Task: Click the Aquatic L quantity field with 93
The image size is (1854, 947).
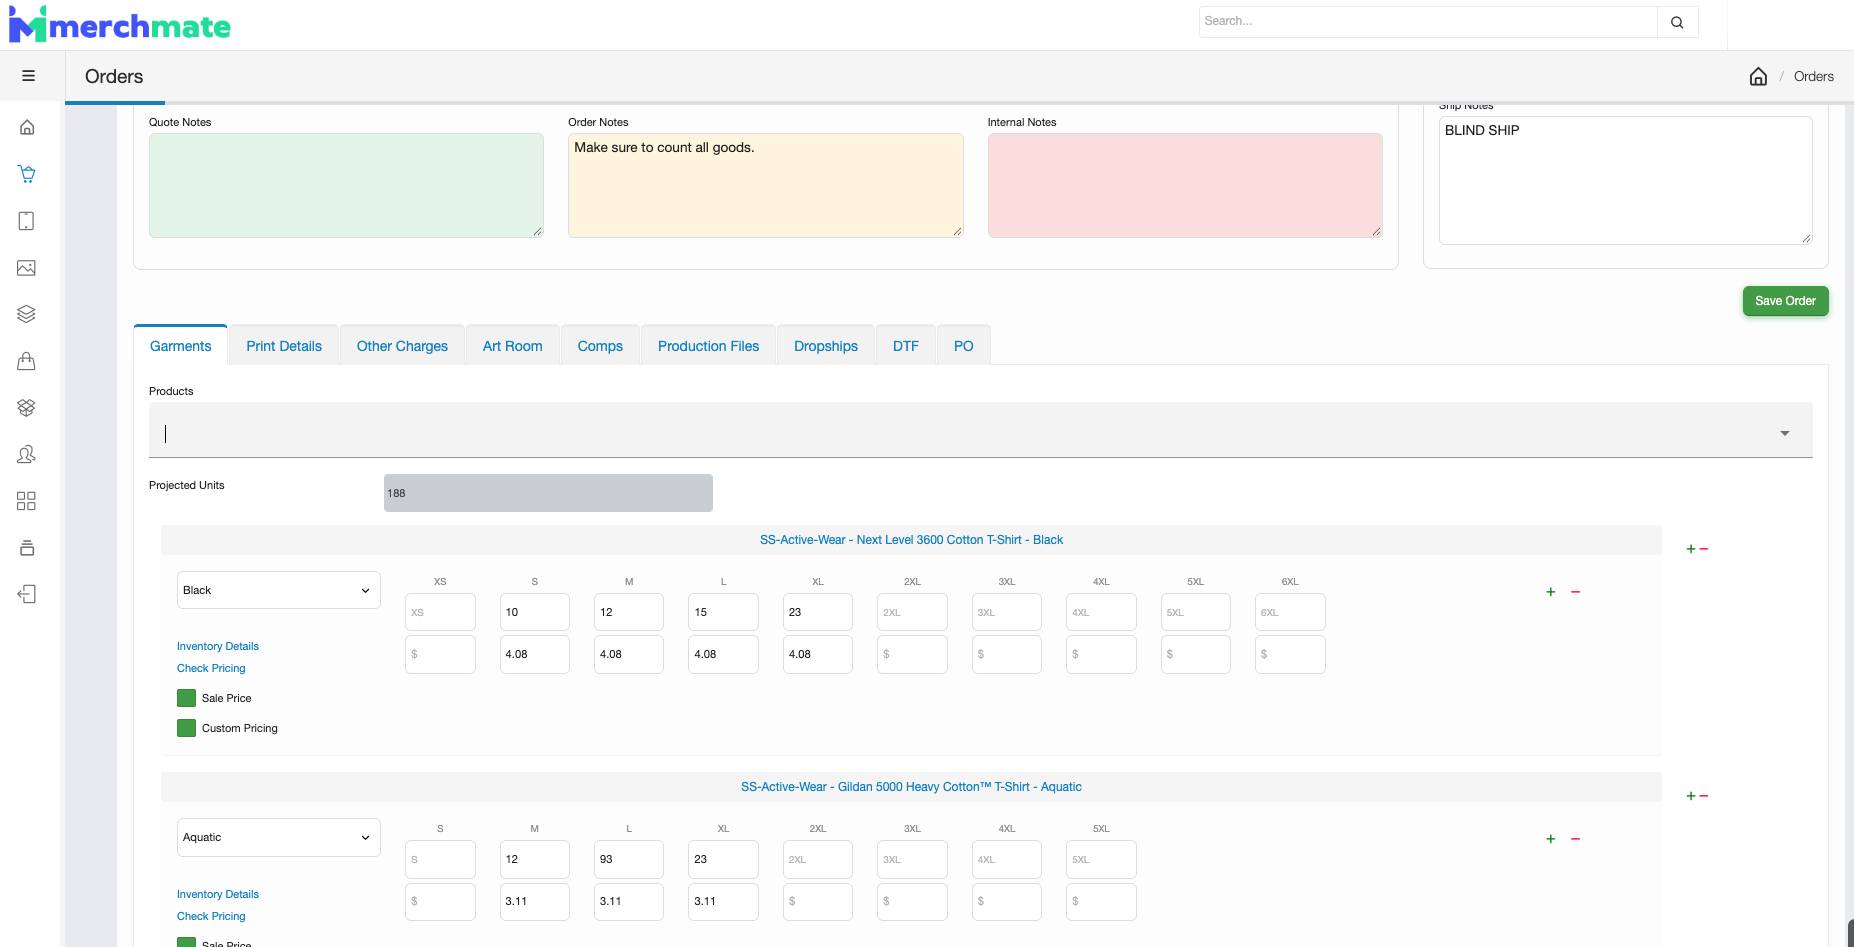Action: point(629,859)
